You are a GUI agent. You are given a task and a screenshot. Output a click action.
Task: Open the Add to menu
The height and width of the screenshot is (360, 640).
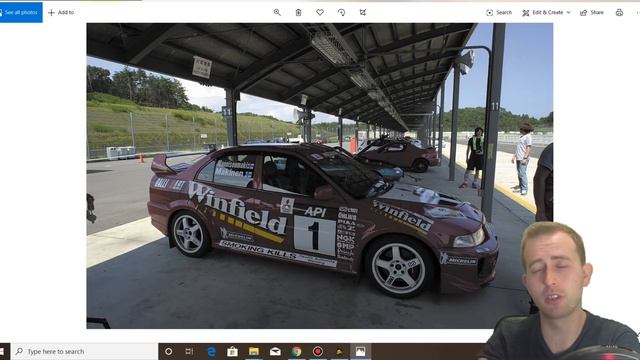pyautogui.click(x=61, y=13)
